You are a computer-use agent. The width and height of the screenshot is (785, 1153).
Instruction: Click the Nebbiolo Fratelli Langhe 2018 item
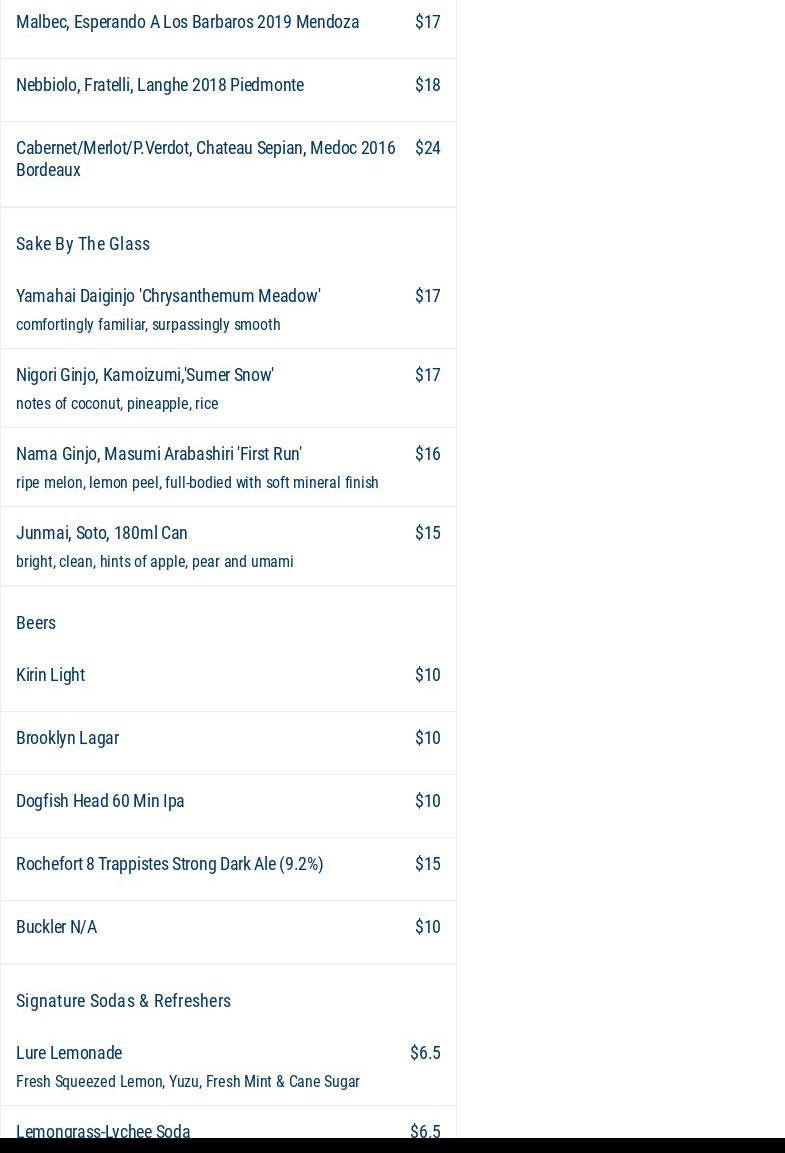[x=160, y=85]
